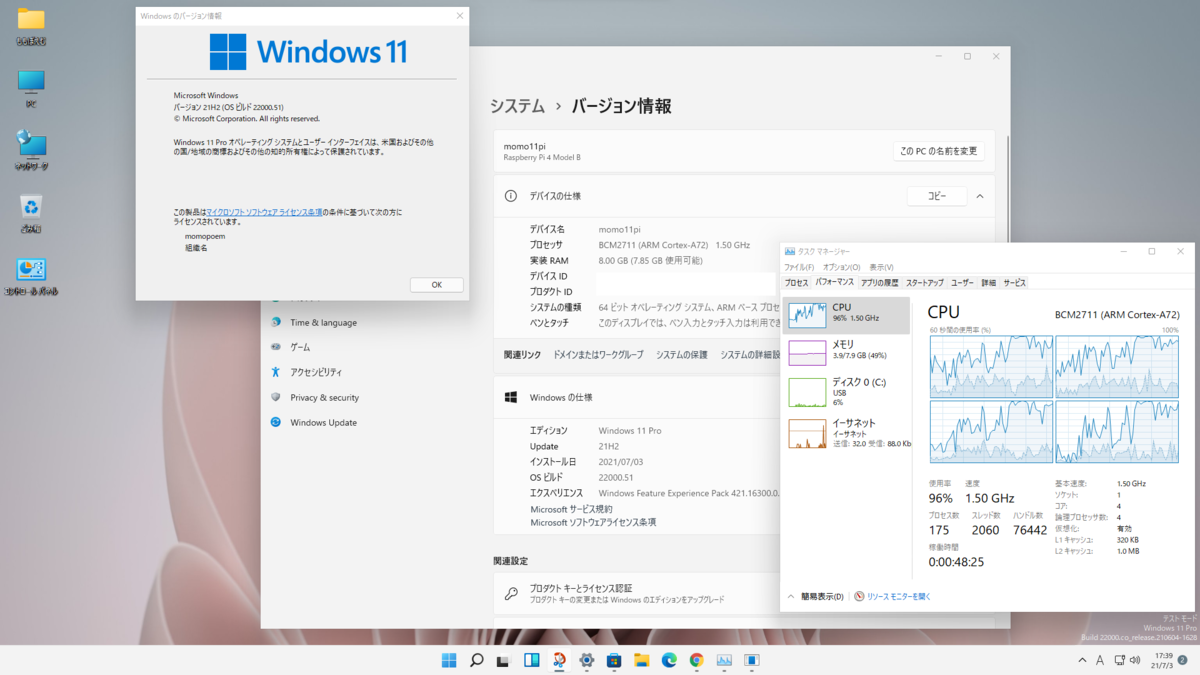The width and height of the screenshot is (1200, 675).
Task: Click Settings gear in taskbar
Action: pos(587,660)
